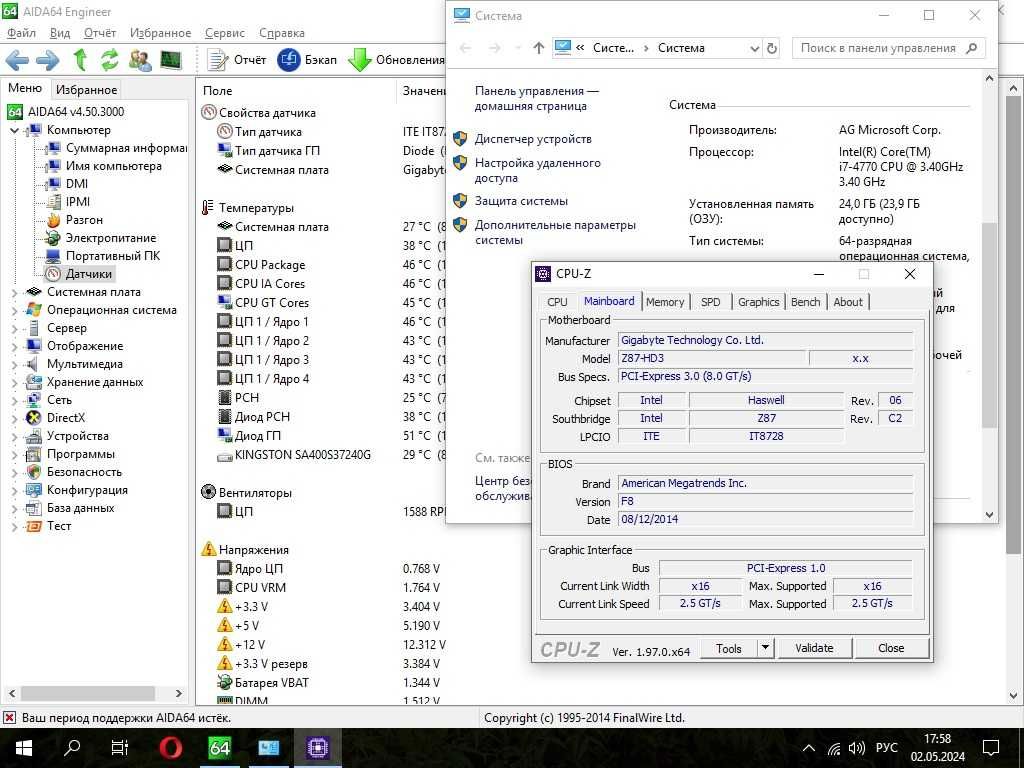Open the Файл menu in AIDA64
The height and width of the screenshot is (768, 1024).
(x=22, y=33)
